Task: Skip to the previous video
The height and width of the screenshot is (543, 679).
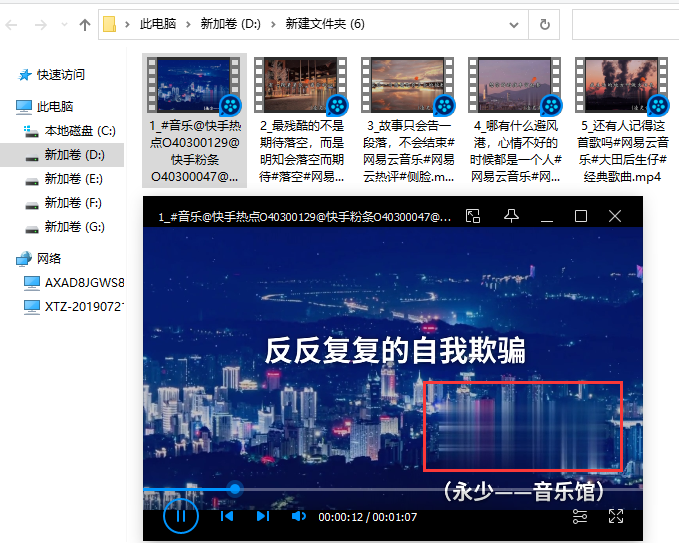Action: [x=227, y=516]
